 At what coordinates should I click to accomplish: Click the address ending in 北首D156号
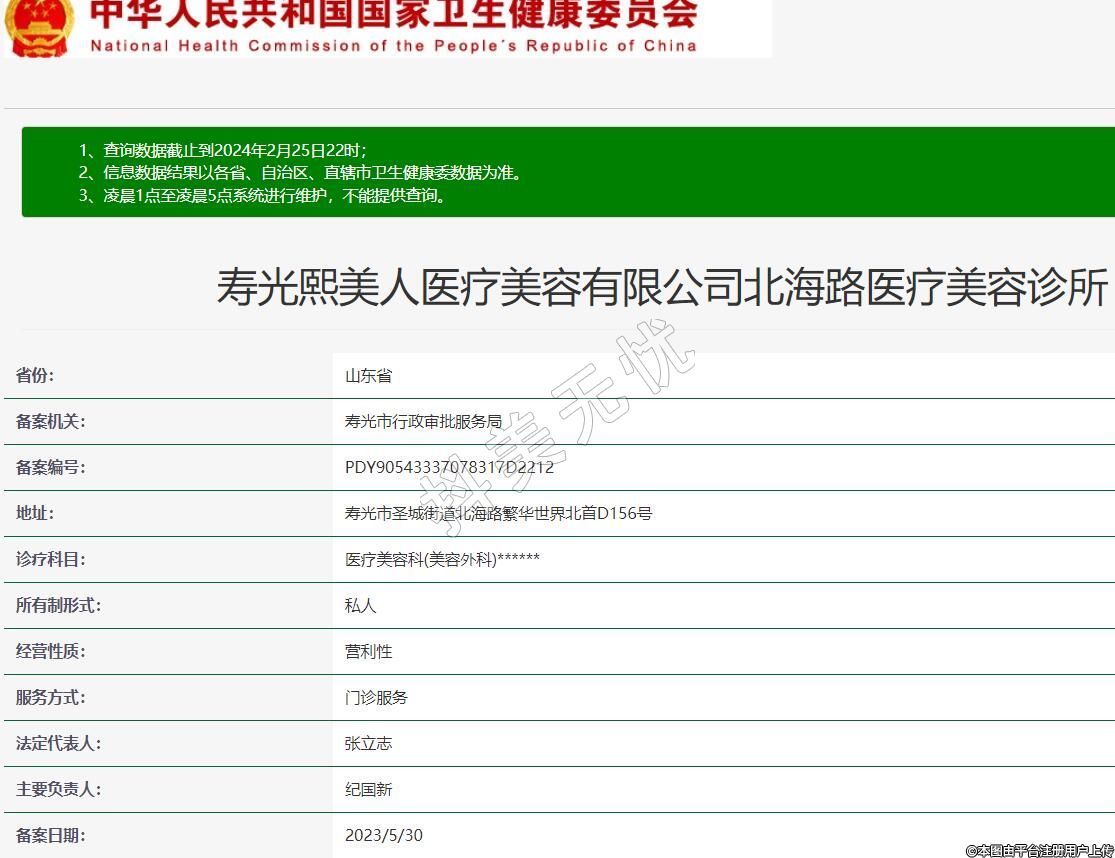point(498,513)
